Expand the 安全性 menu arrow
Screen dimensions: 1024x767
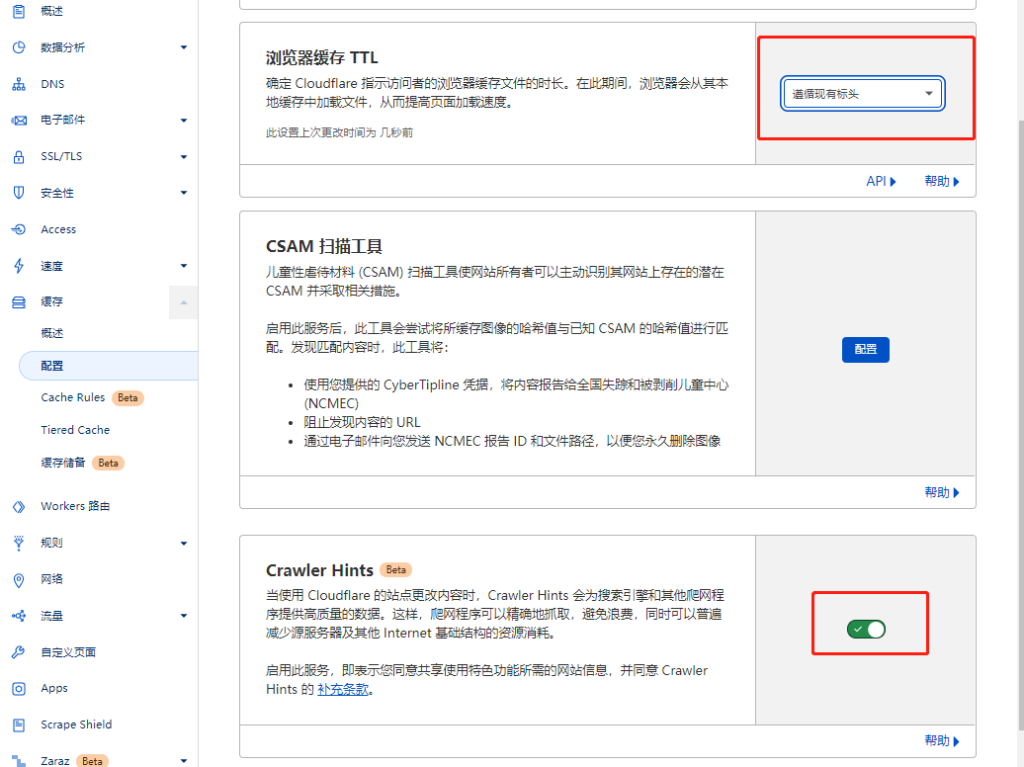[183, 193]
